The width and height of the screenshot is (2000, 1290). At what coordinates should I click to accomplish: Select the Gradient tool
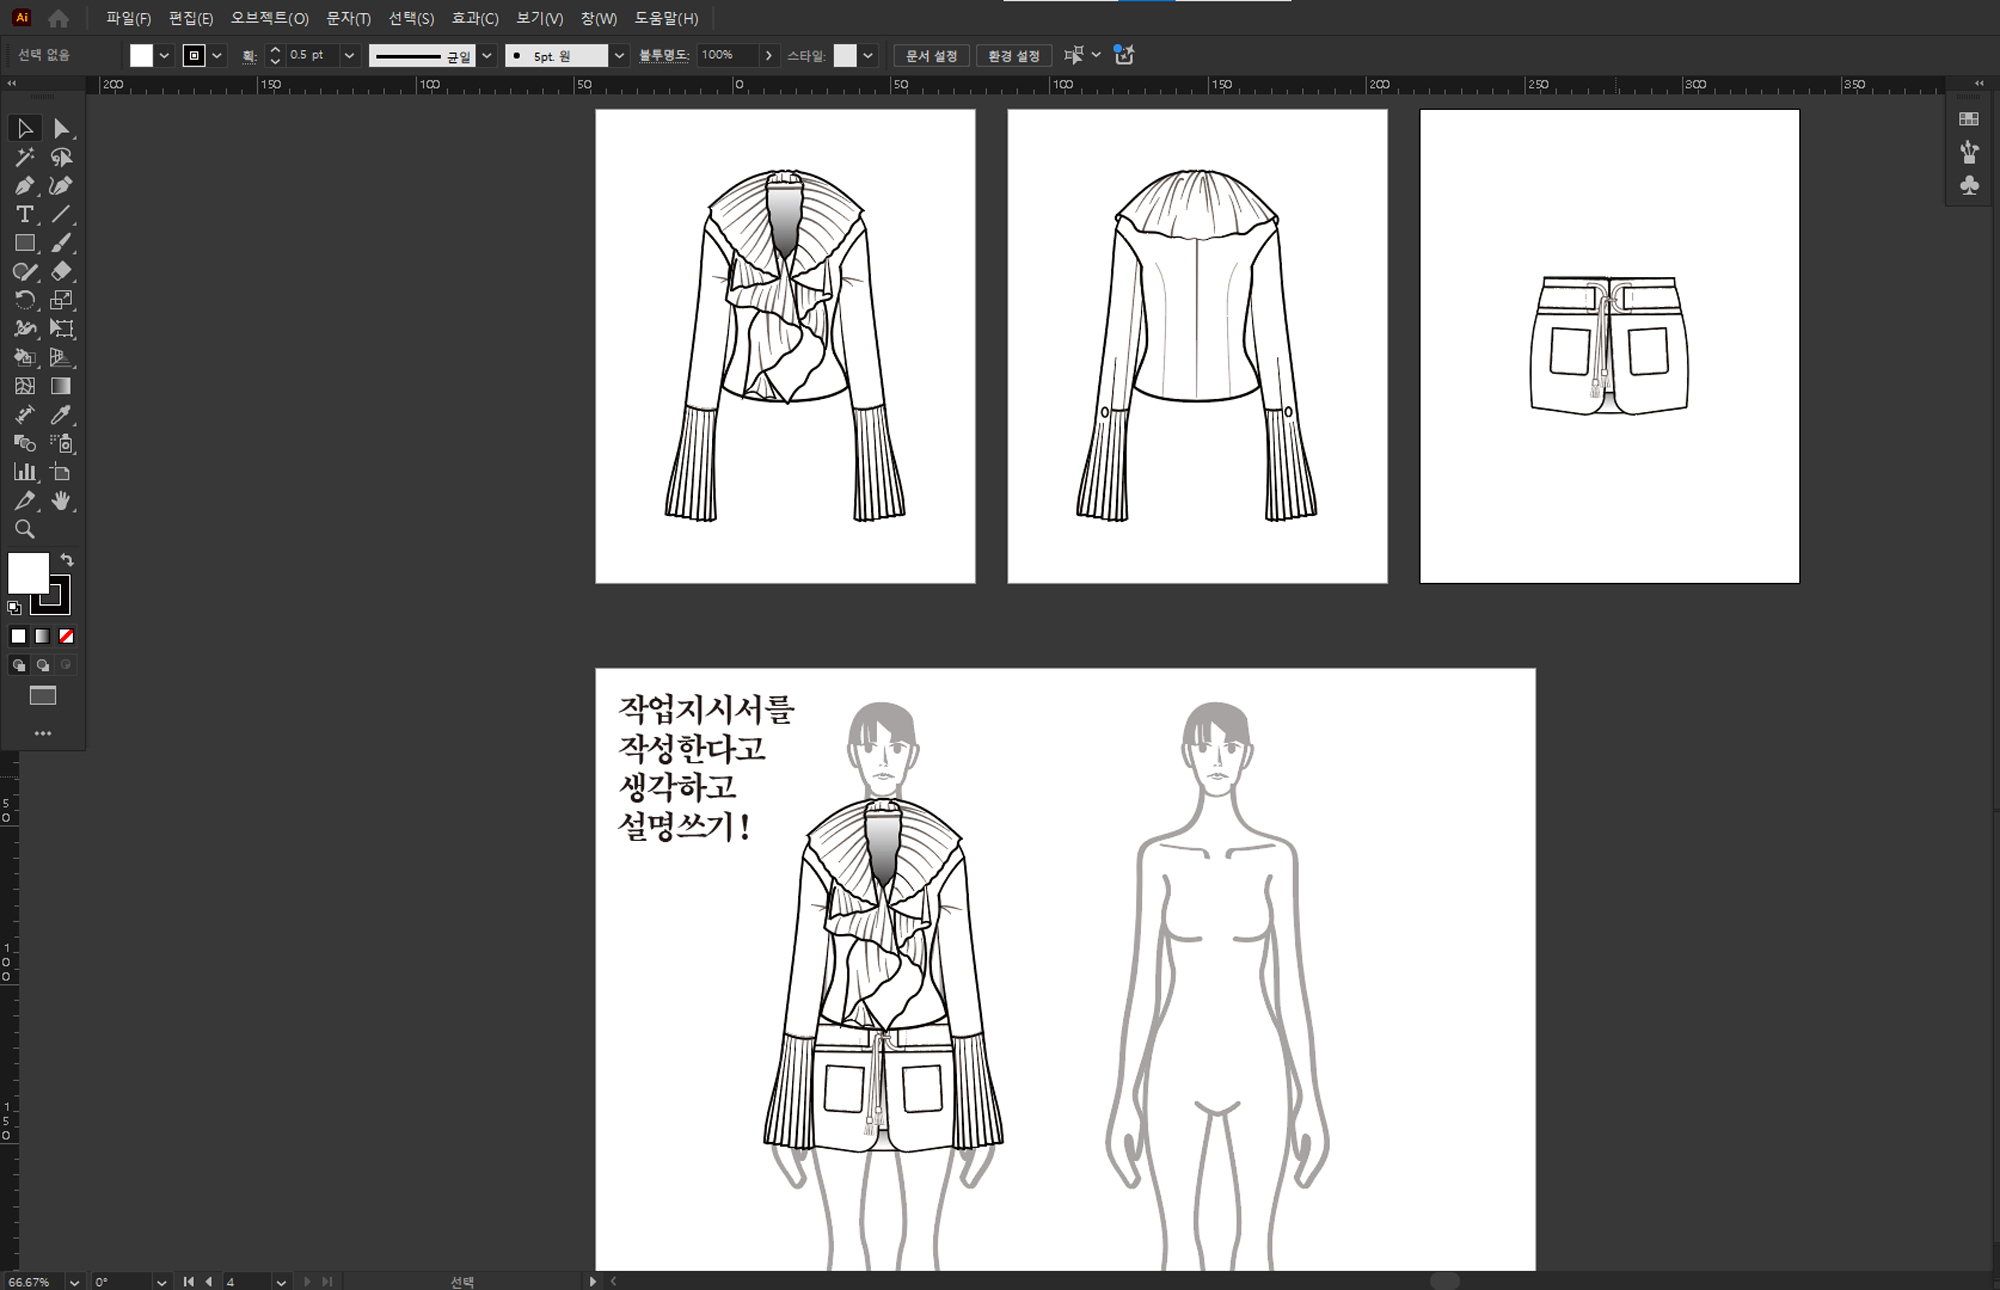(x=61, y=386)
